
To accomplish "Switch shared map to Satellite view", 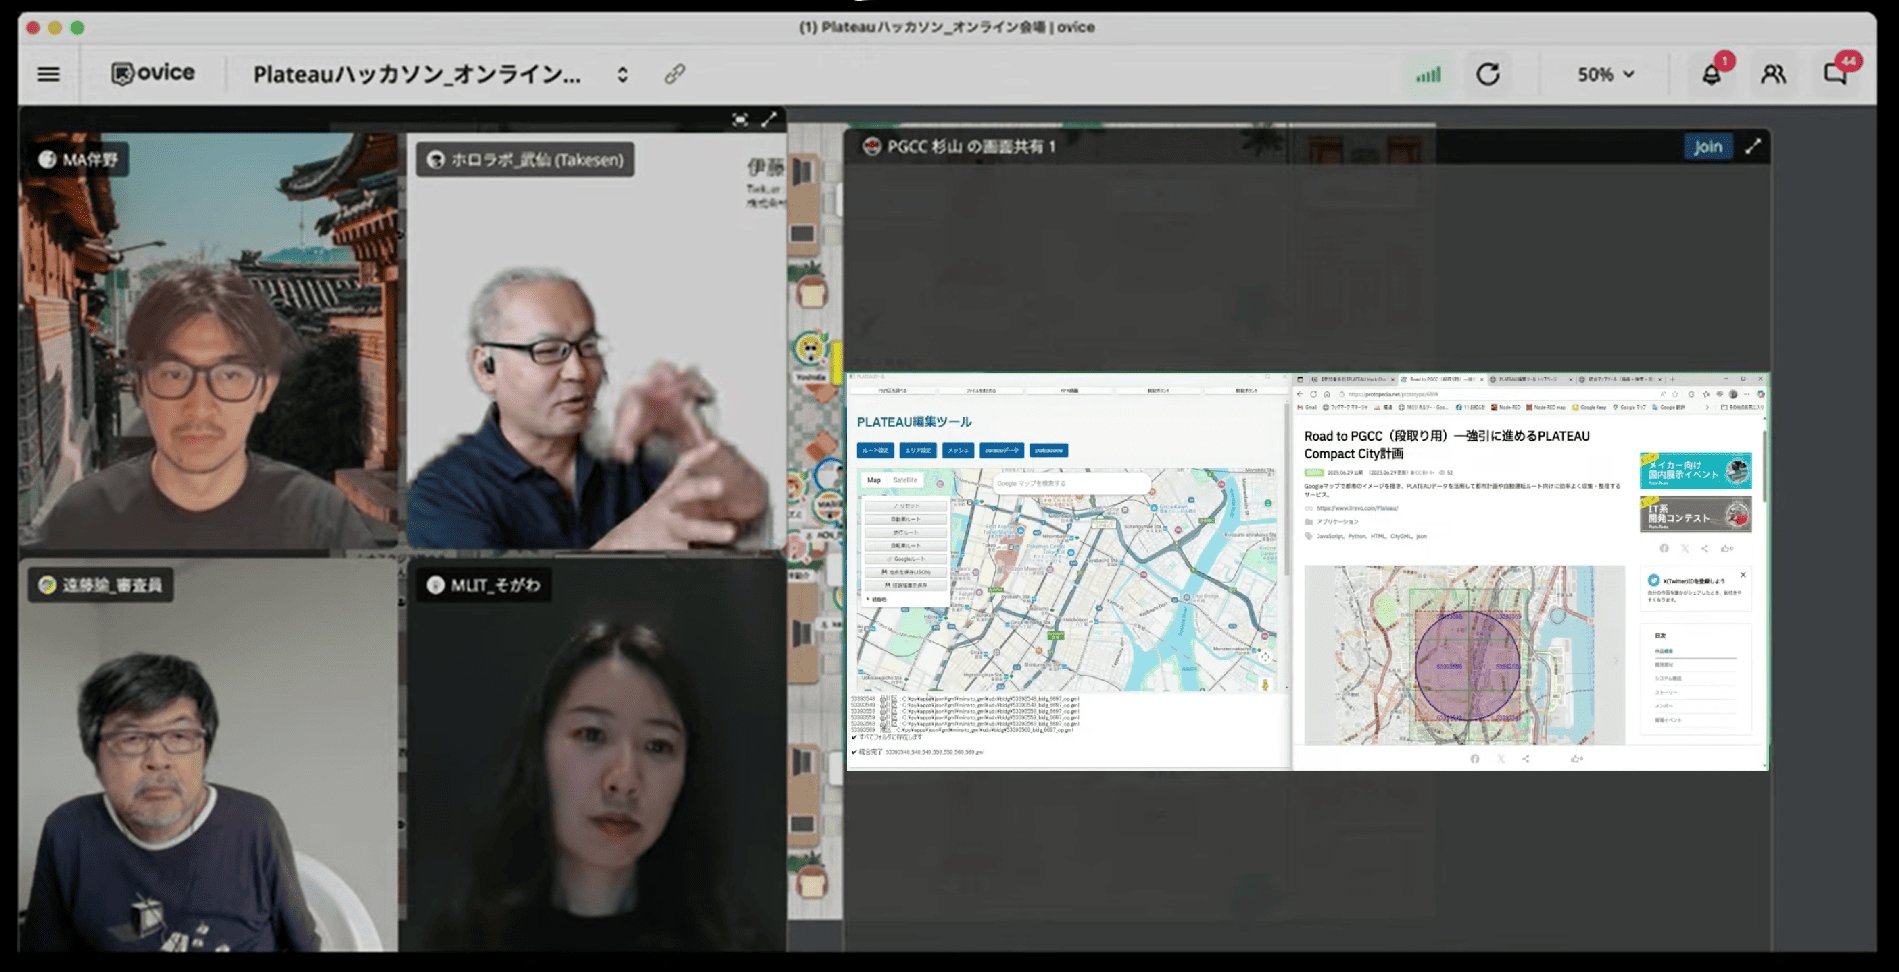I will (905, 481).
